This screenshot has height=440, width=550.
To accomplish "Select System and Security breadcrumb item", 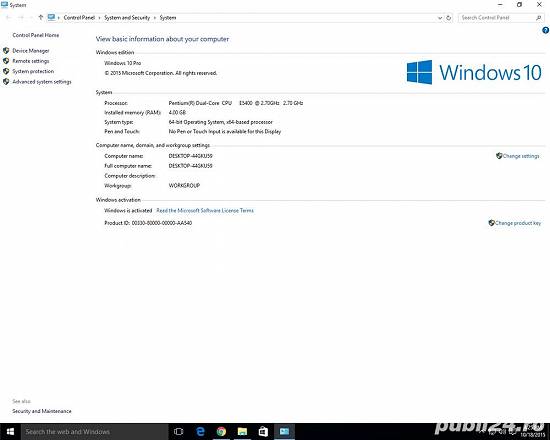I will (127, 18).
